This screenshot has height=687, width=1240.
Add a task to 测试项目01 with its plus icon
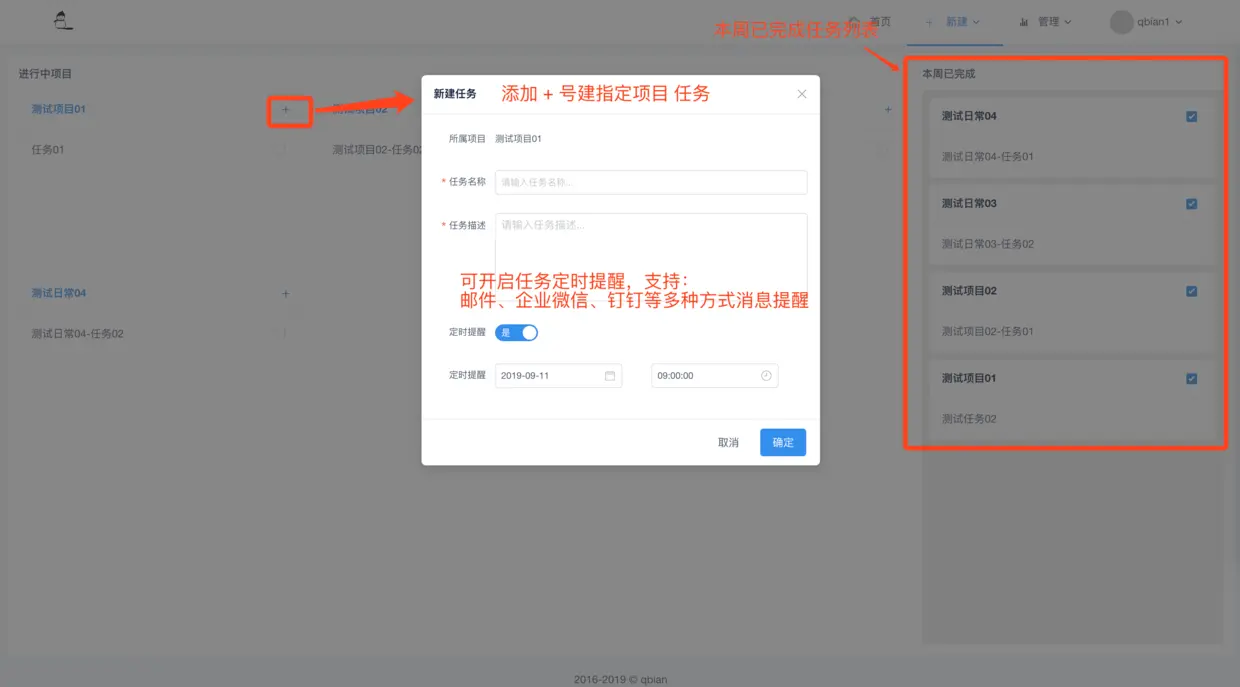point(286,110)
